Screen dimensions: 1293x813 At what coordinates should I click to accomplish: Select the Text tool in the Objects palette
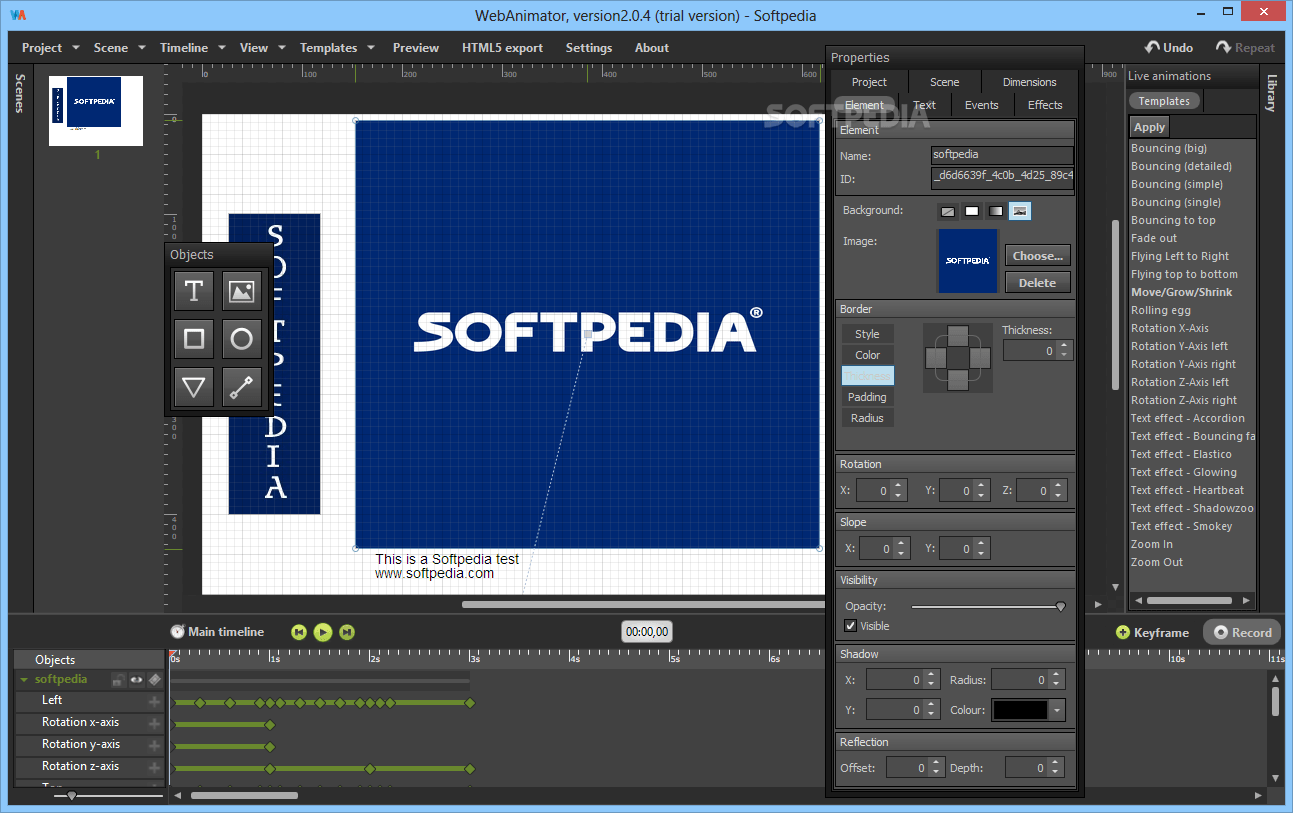coord(194,291)
